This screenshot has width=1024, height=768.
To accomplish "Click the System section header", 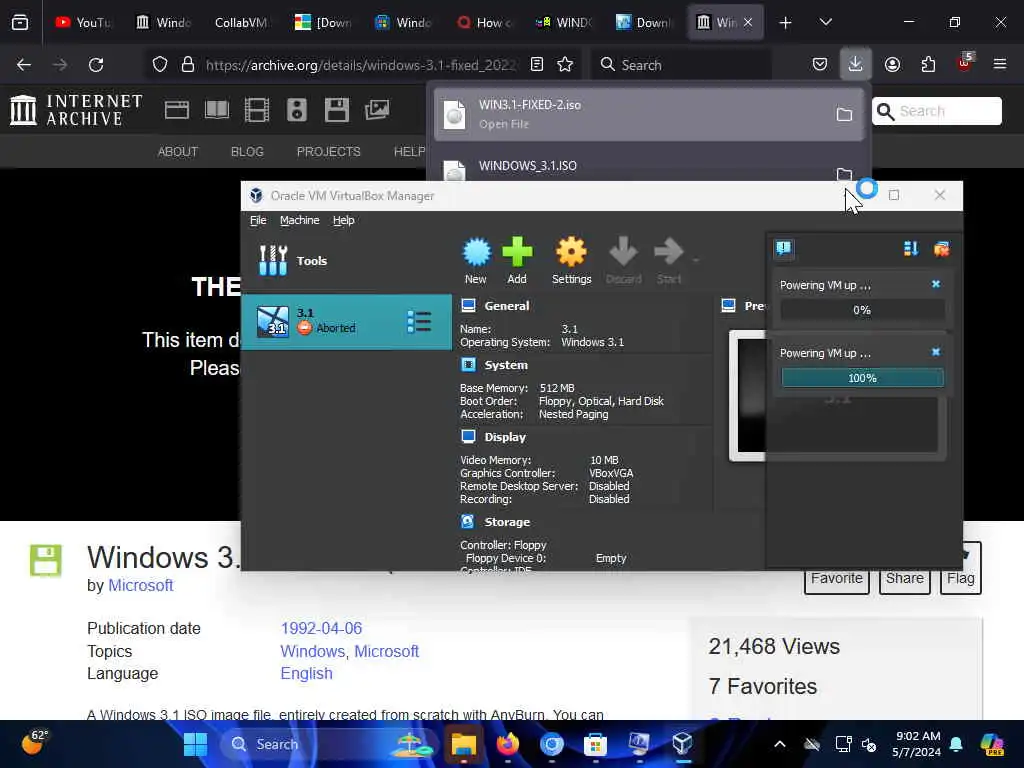I will [x=505, y=365].
